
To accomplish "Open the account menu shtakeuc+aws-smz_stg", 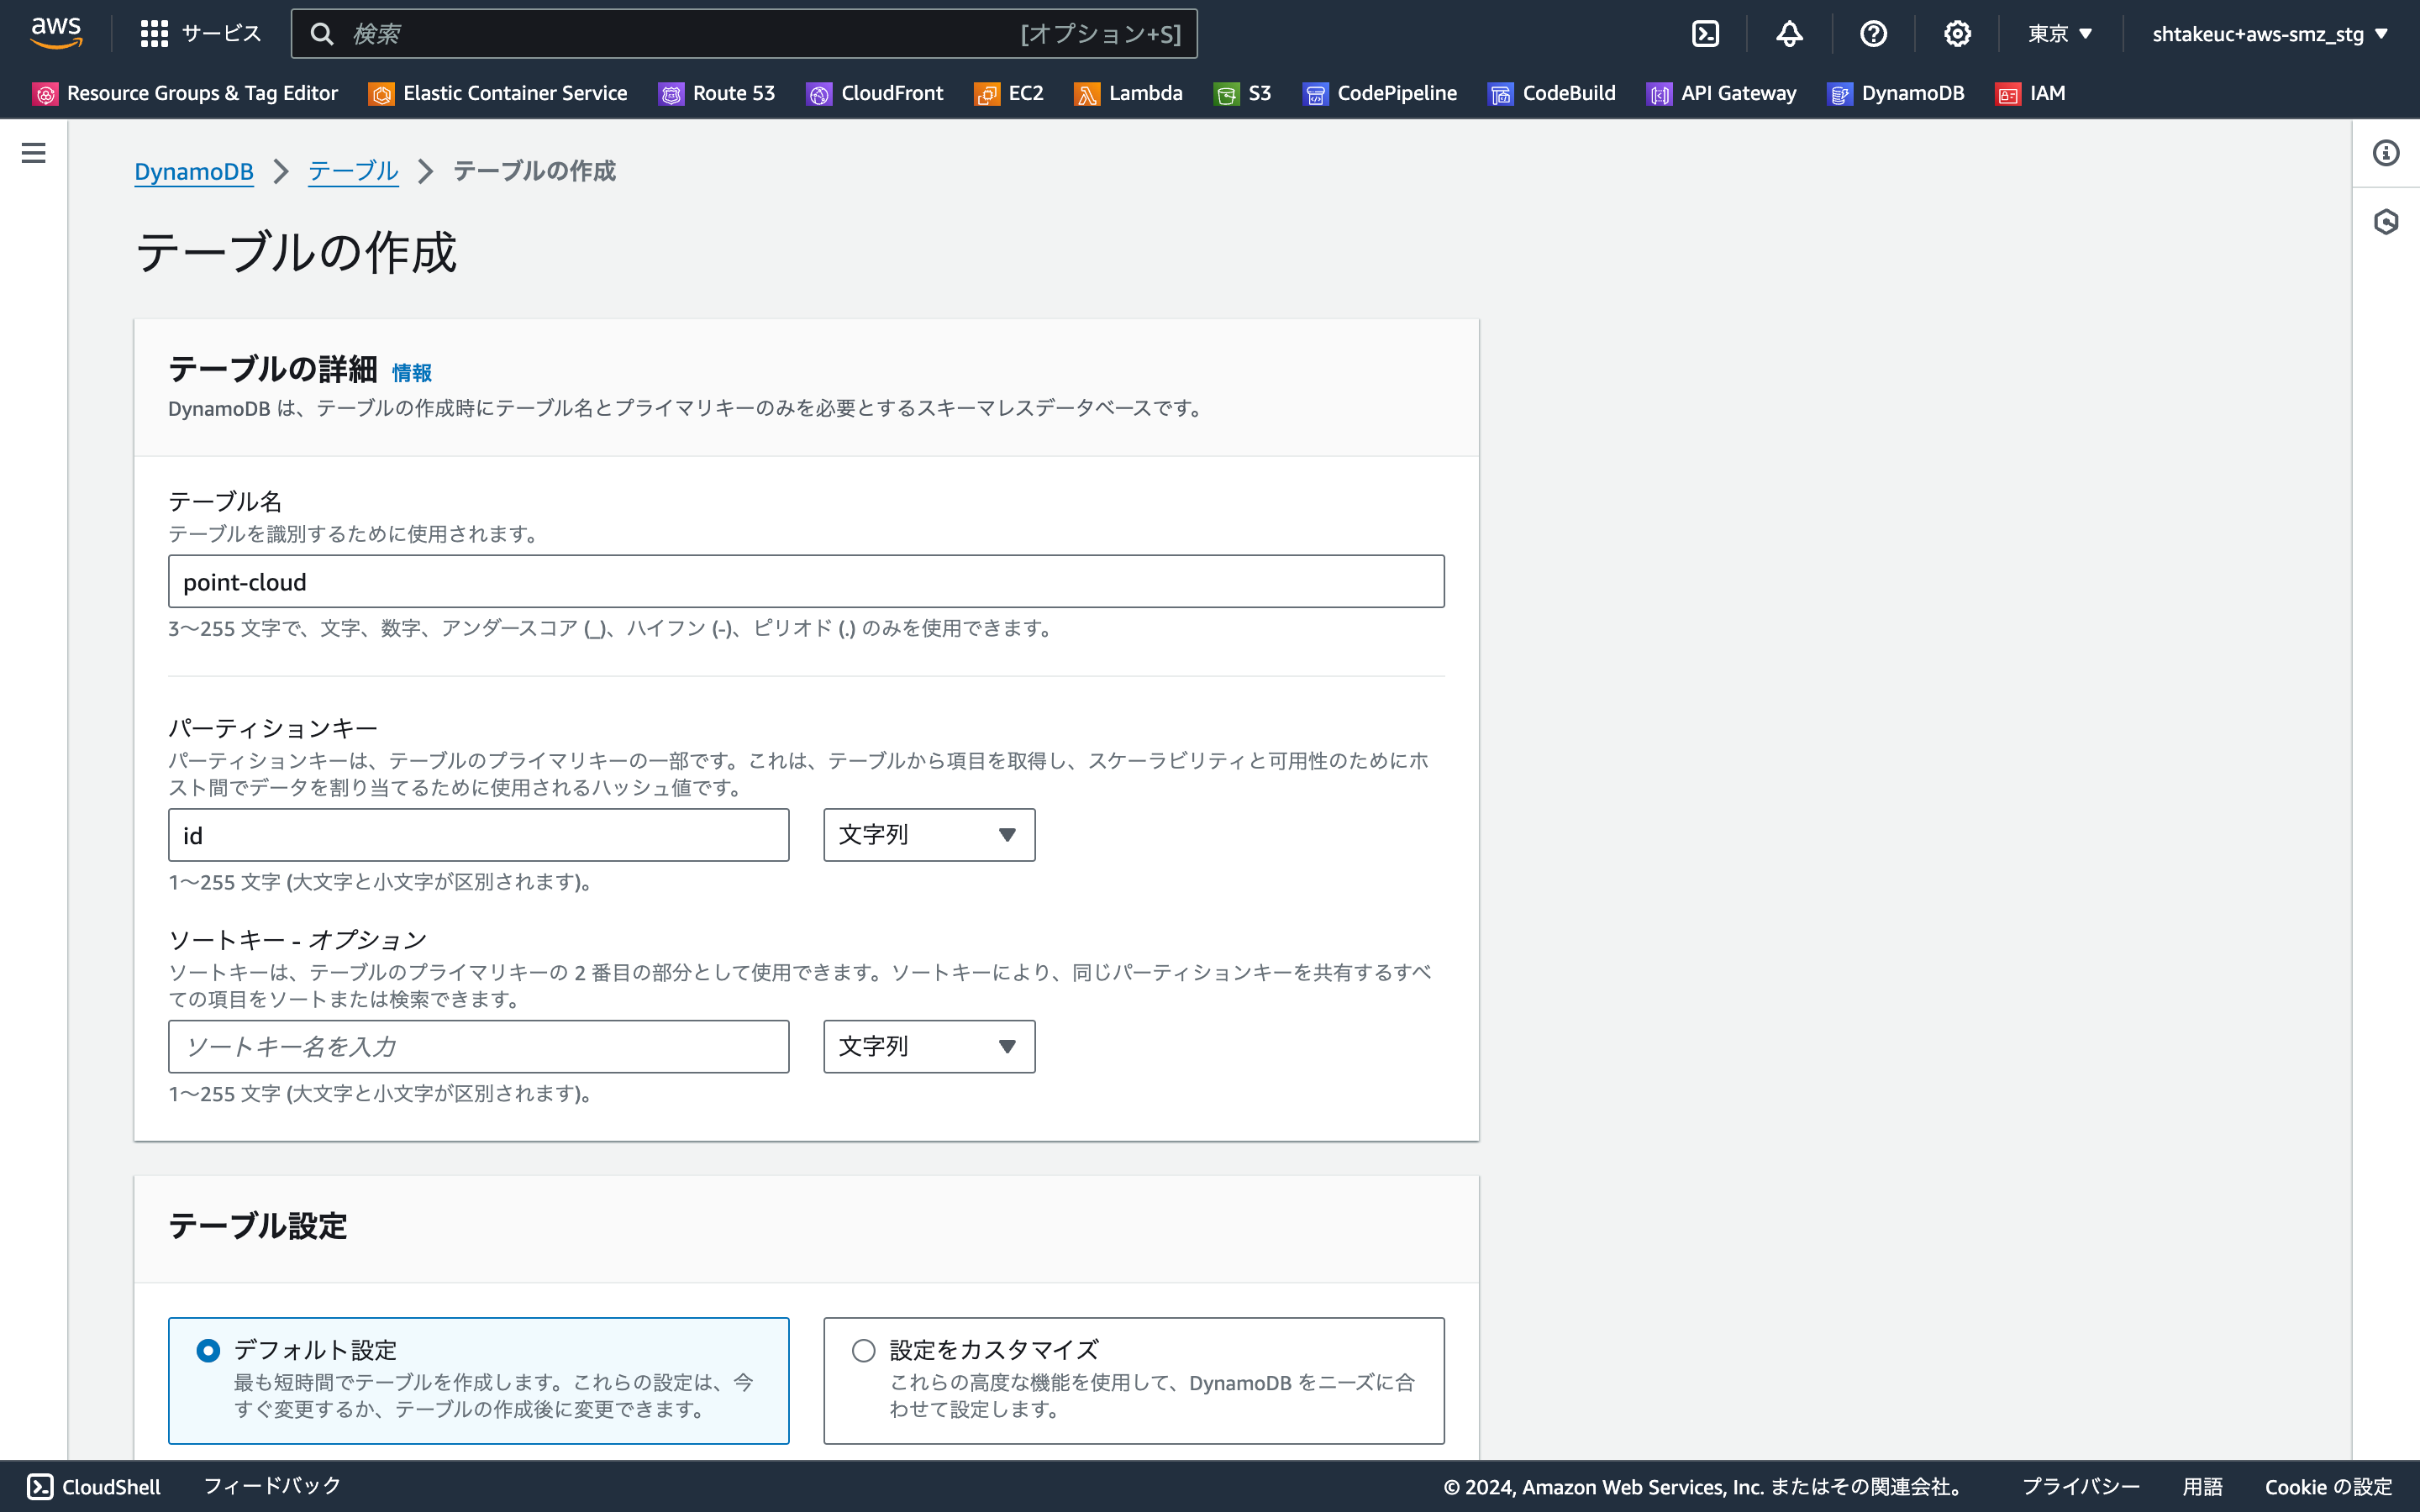I will click(x=2268, y=33).
